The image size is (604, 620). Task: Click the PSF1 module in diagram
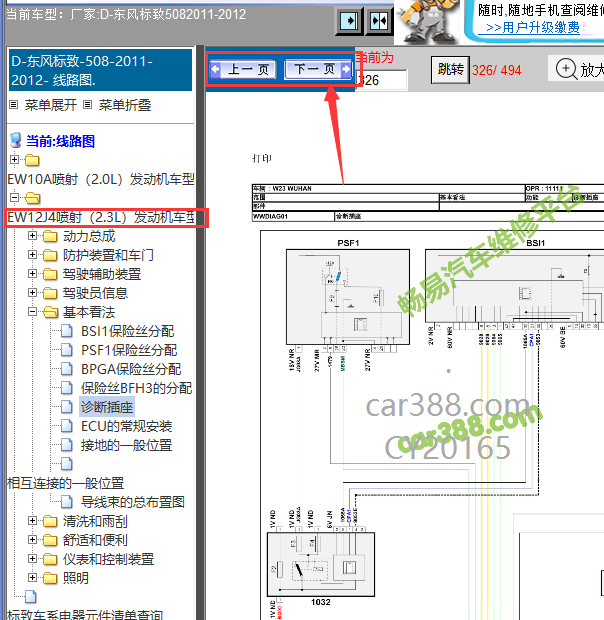pyautogui.click(x=348, y=297)
